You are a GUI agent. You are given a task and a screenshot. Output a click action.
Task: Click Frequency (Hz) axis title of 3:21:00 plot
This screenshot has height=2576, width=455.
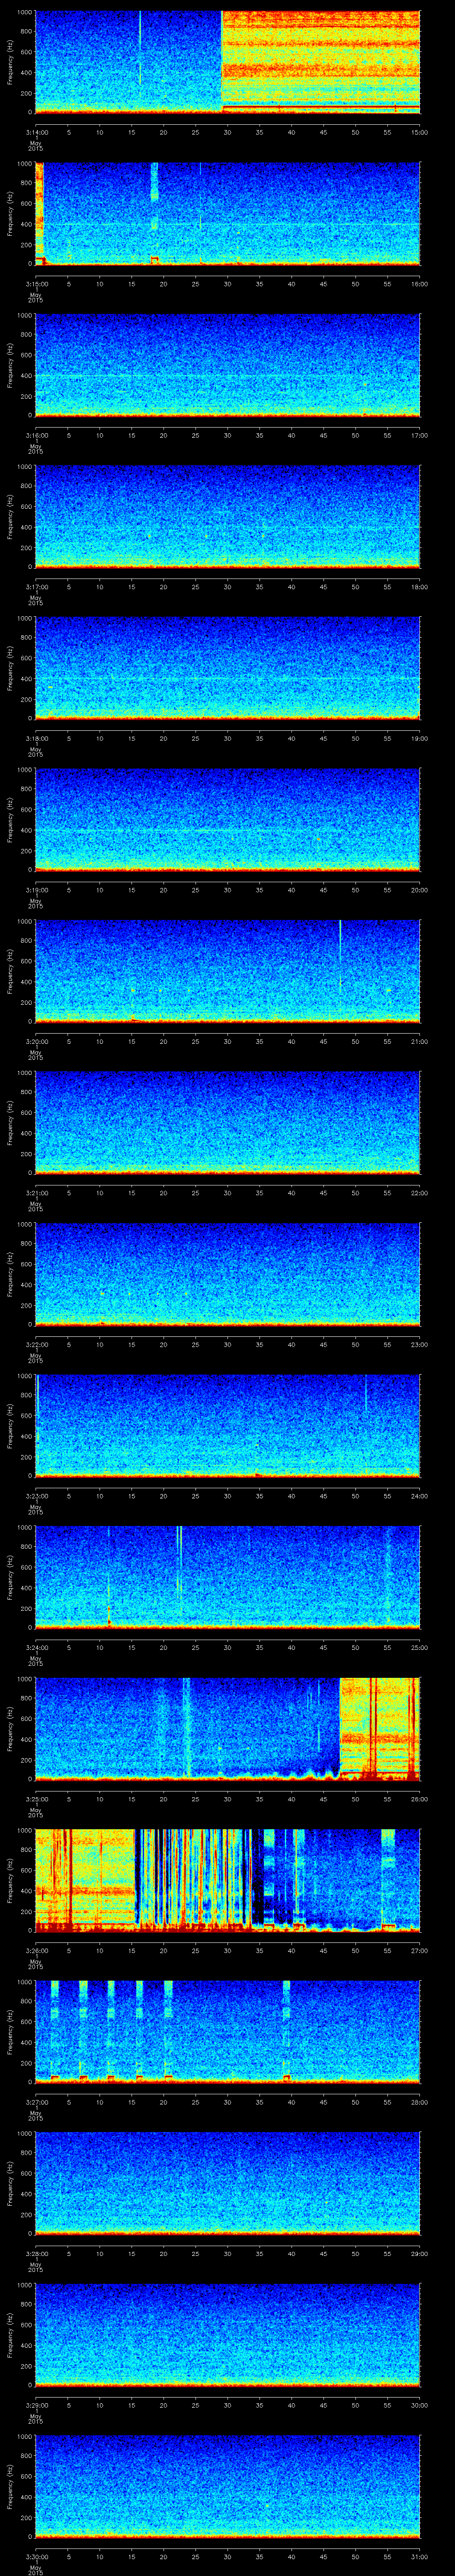coord(10,1123)
